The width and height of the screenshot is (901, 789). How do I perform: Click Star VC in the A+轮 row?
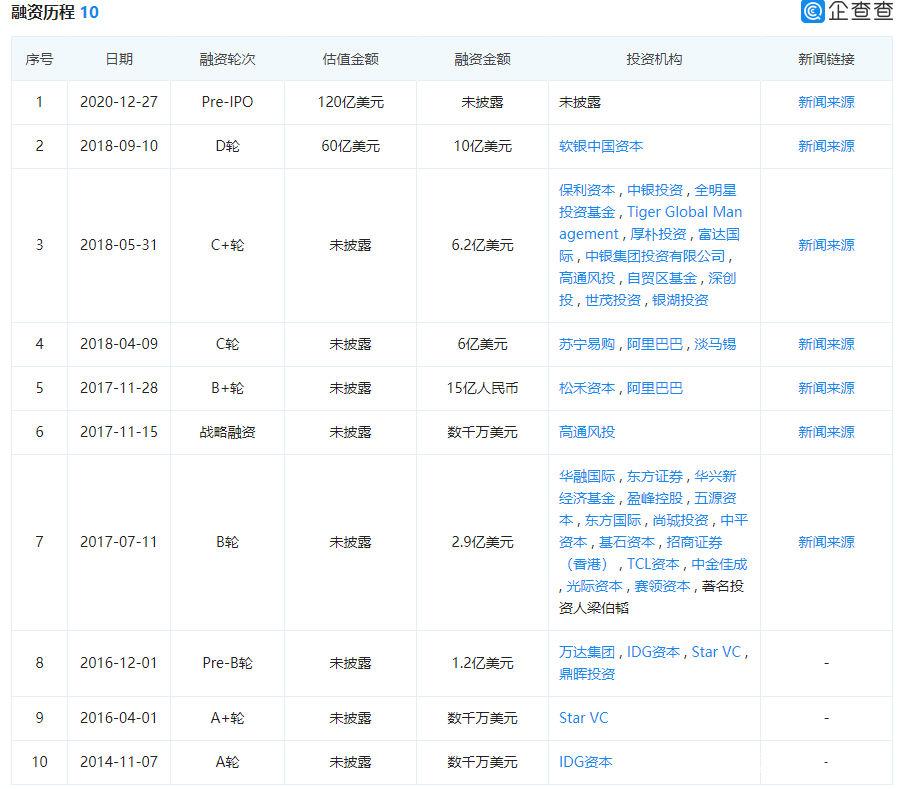pos(583,718)
